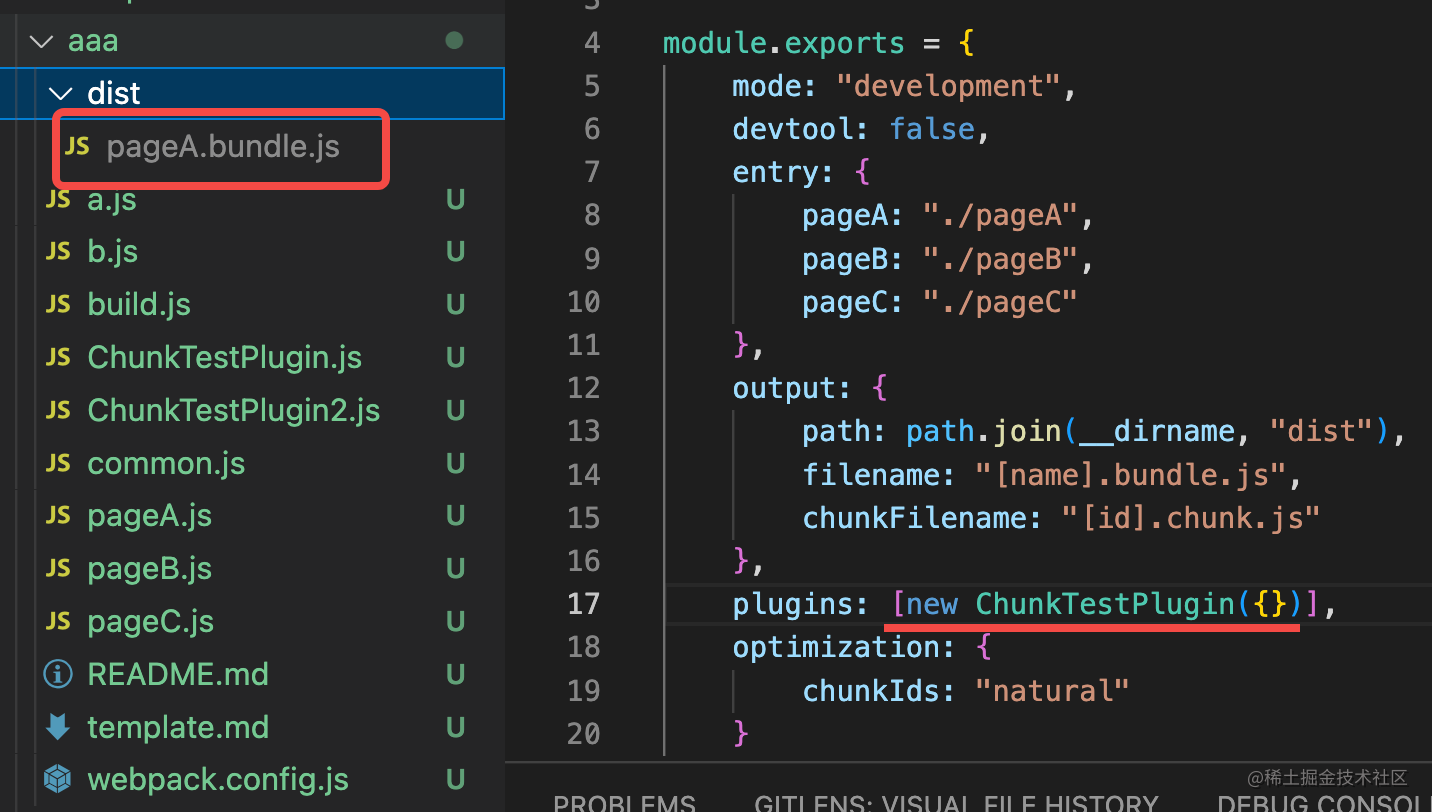Image resolution: width=1432 pixels, height=812 pixels.
Task: Click the webpack.config.js cube icon
Action: click(x=58, y=779)
